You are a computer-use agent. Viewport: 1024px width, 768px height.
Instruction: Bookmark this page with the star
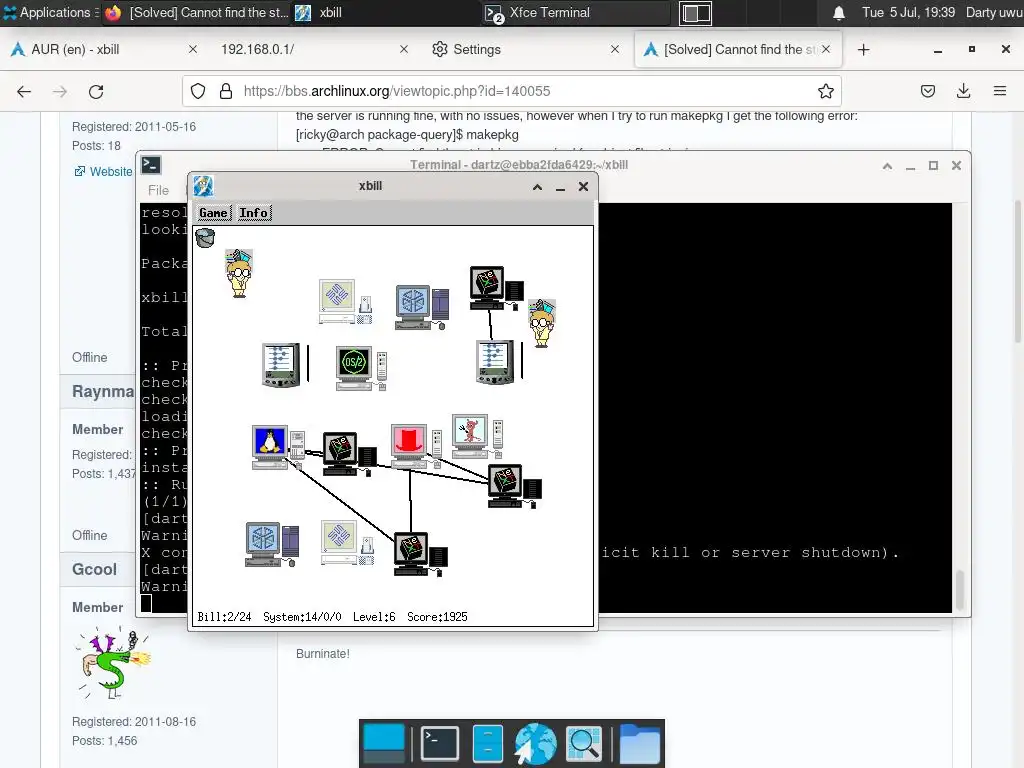coord(825,91)
